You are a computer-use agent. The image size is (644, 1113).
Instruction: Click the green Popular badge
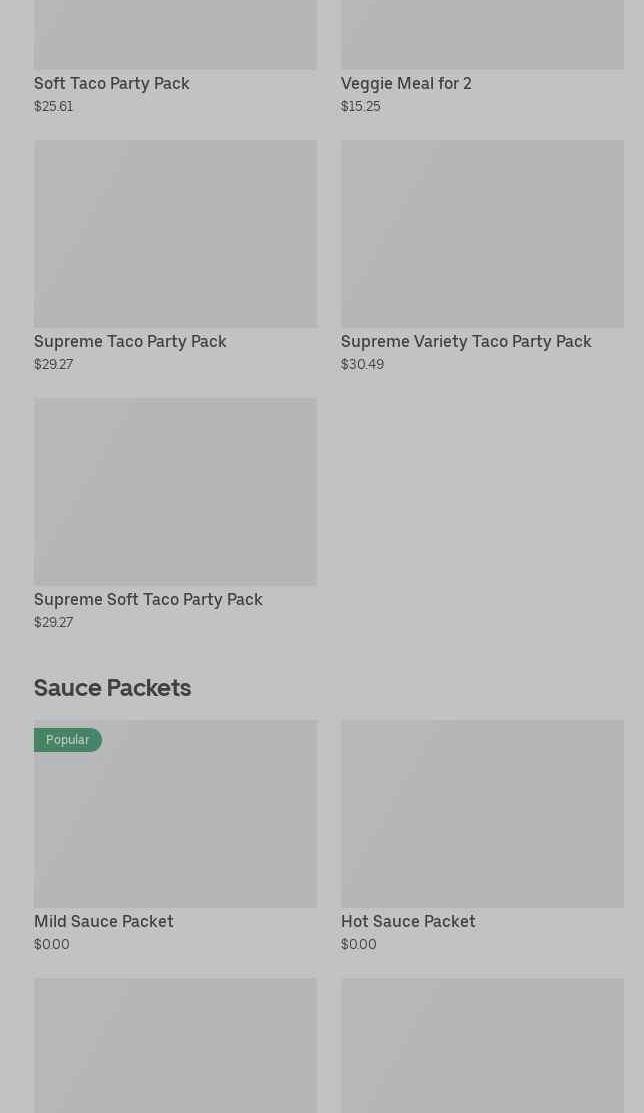point(68,740)
